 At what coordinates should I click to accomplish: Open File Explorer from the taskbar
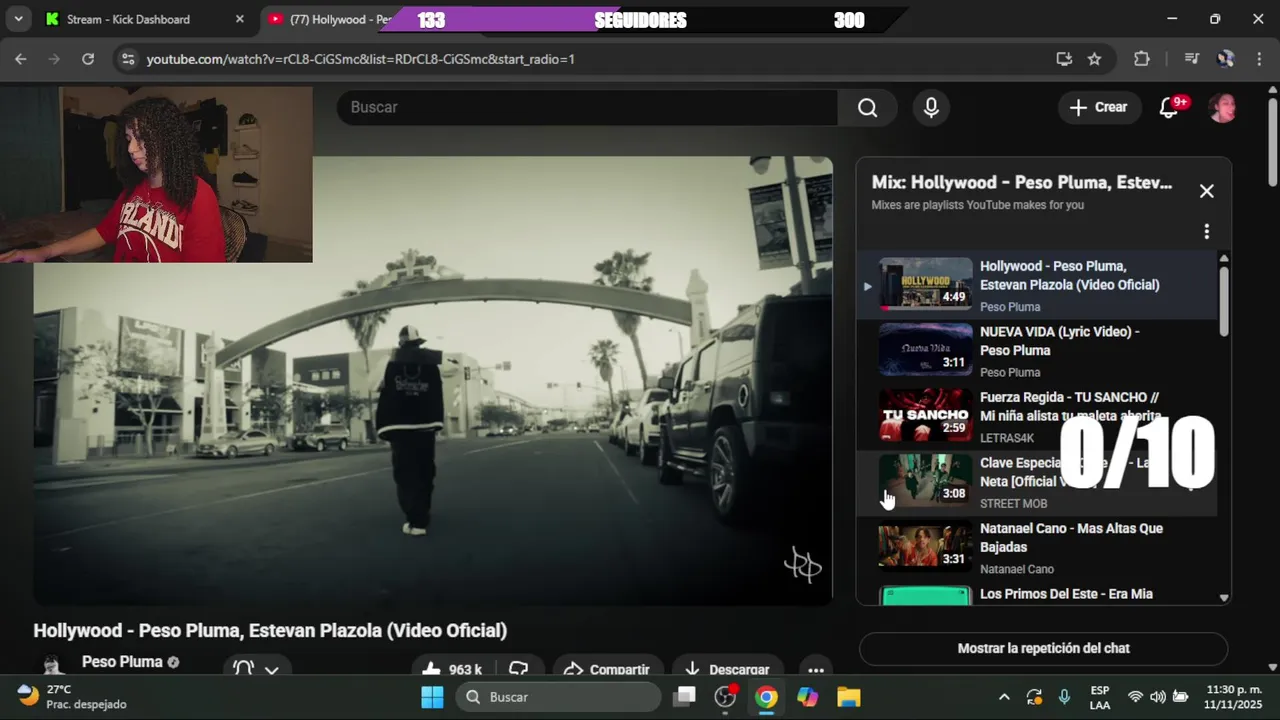coord(848,697)
